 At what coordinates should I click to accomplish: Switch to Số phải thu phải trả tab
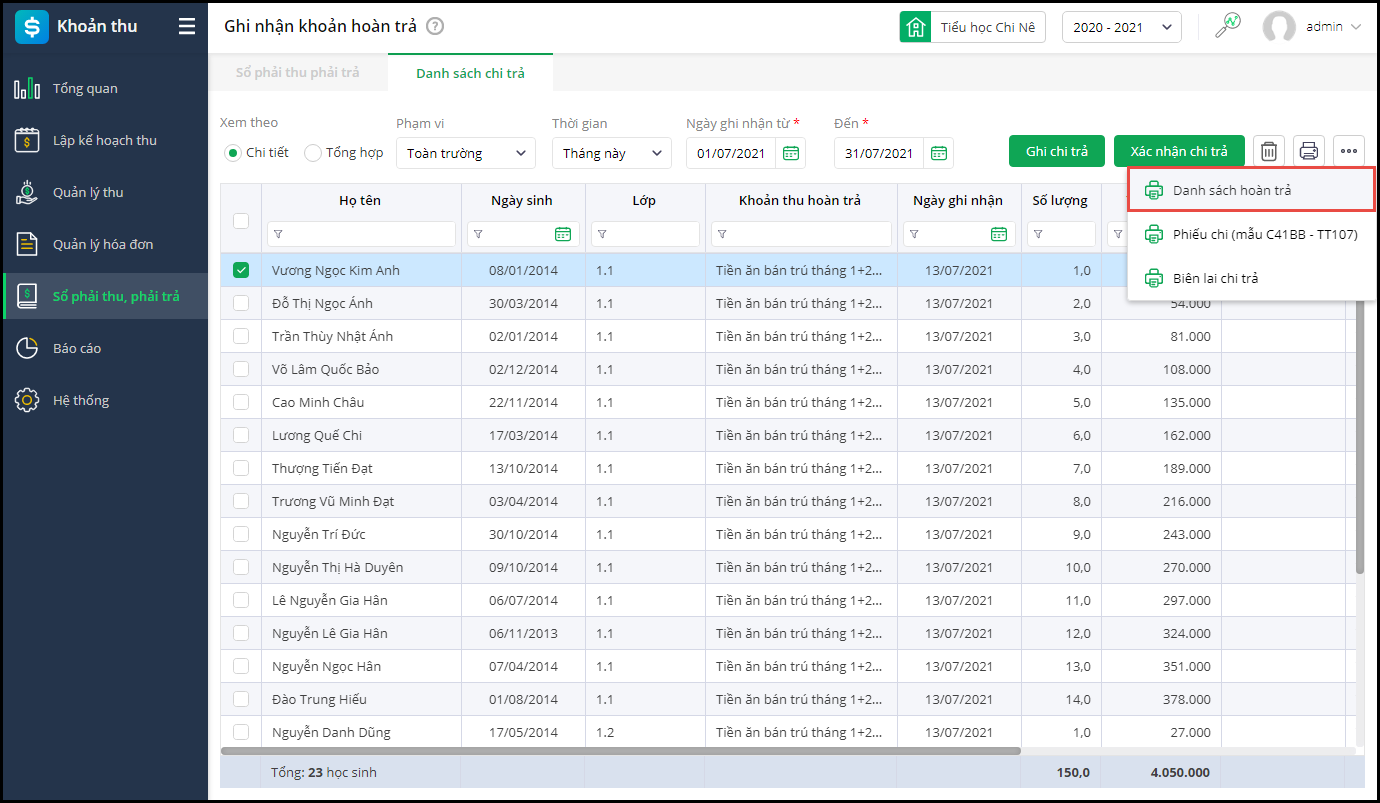point(297,73)
